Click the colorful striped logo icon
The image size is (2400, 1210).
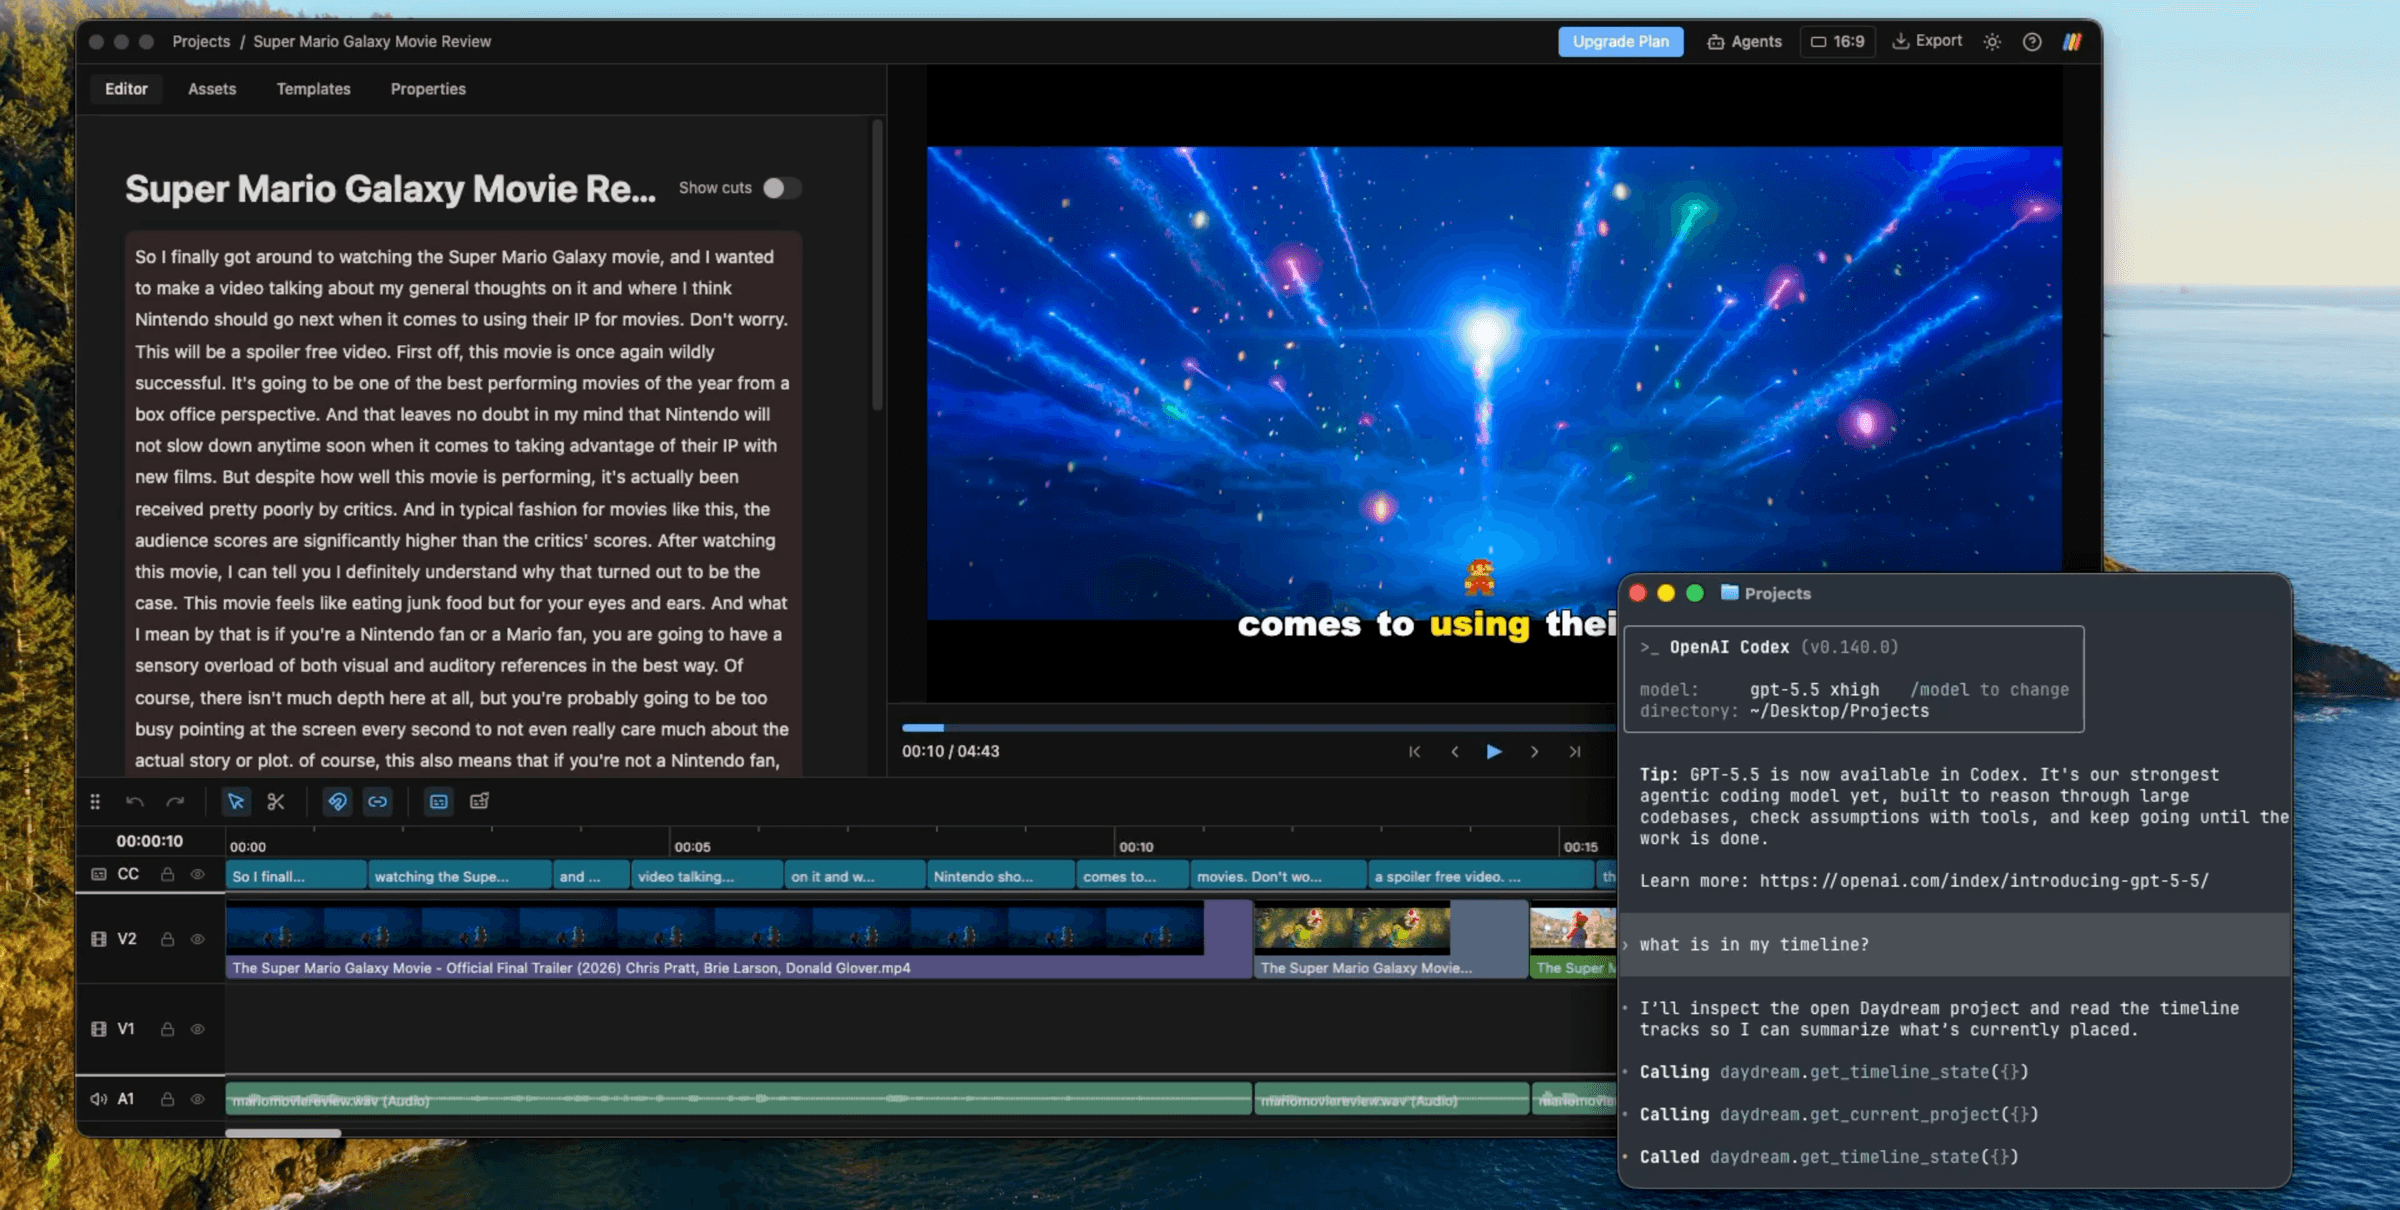(2073, 42)
